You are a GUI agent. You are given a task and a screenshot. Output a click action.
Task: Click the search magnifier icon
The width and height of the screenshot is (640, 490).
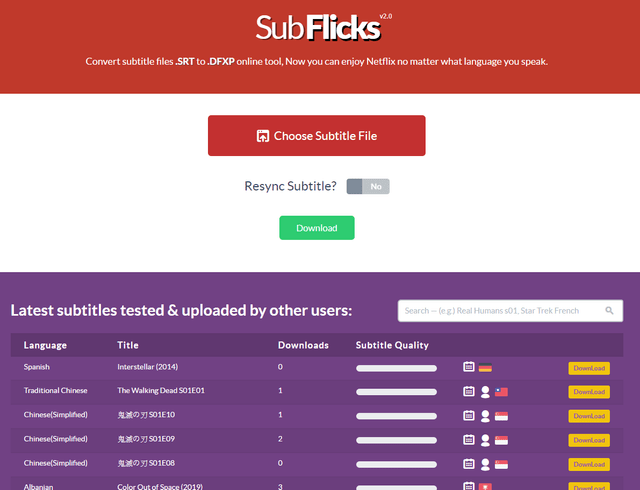(609, 311)
